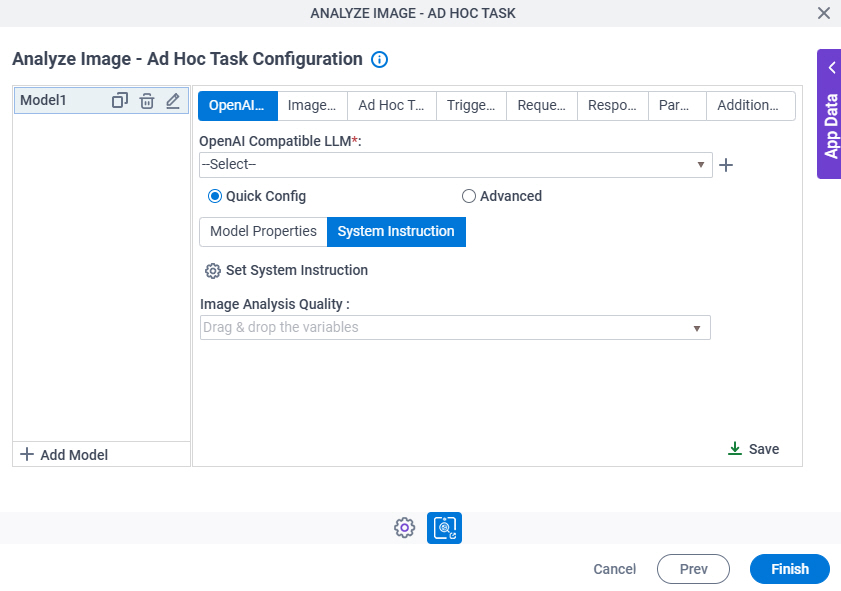Click the App Data vertical label

[831, 126]
